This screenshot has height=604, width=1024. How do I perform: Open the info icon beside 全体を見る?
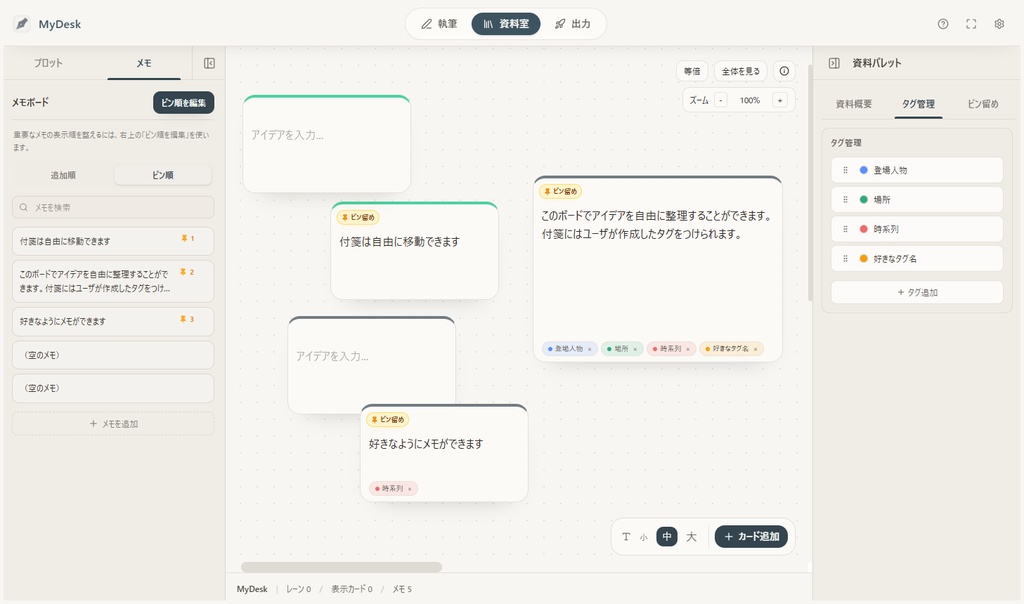coord(782,71)
